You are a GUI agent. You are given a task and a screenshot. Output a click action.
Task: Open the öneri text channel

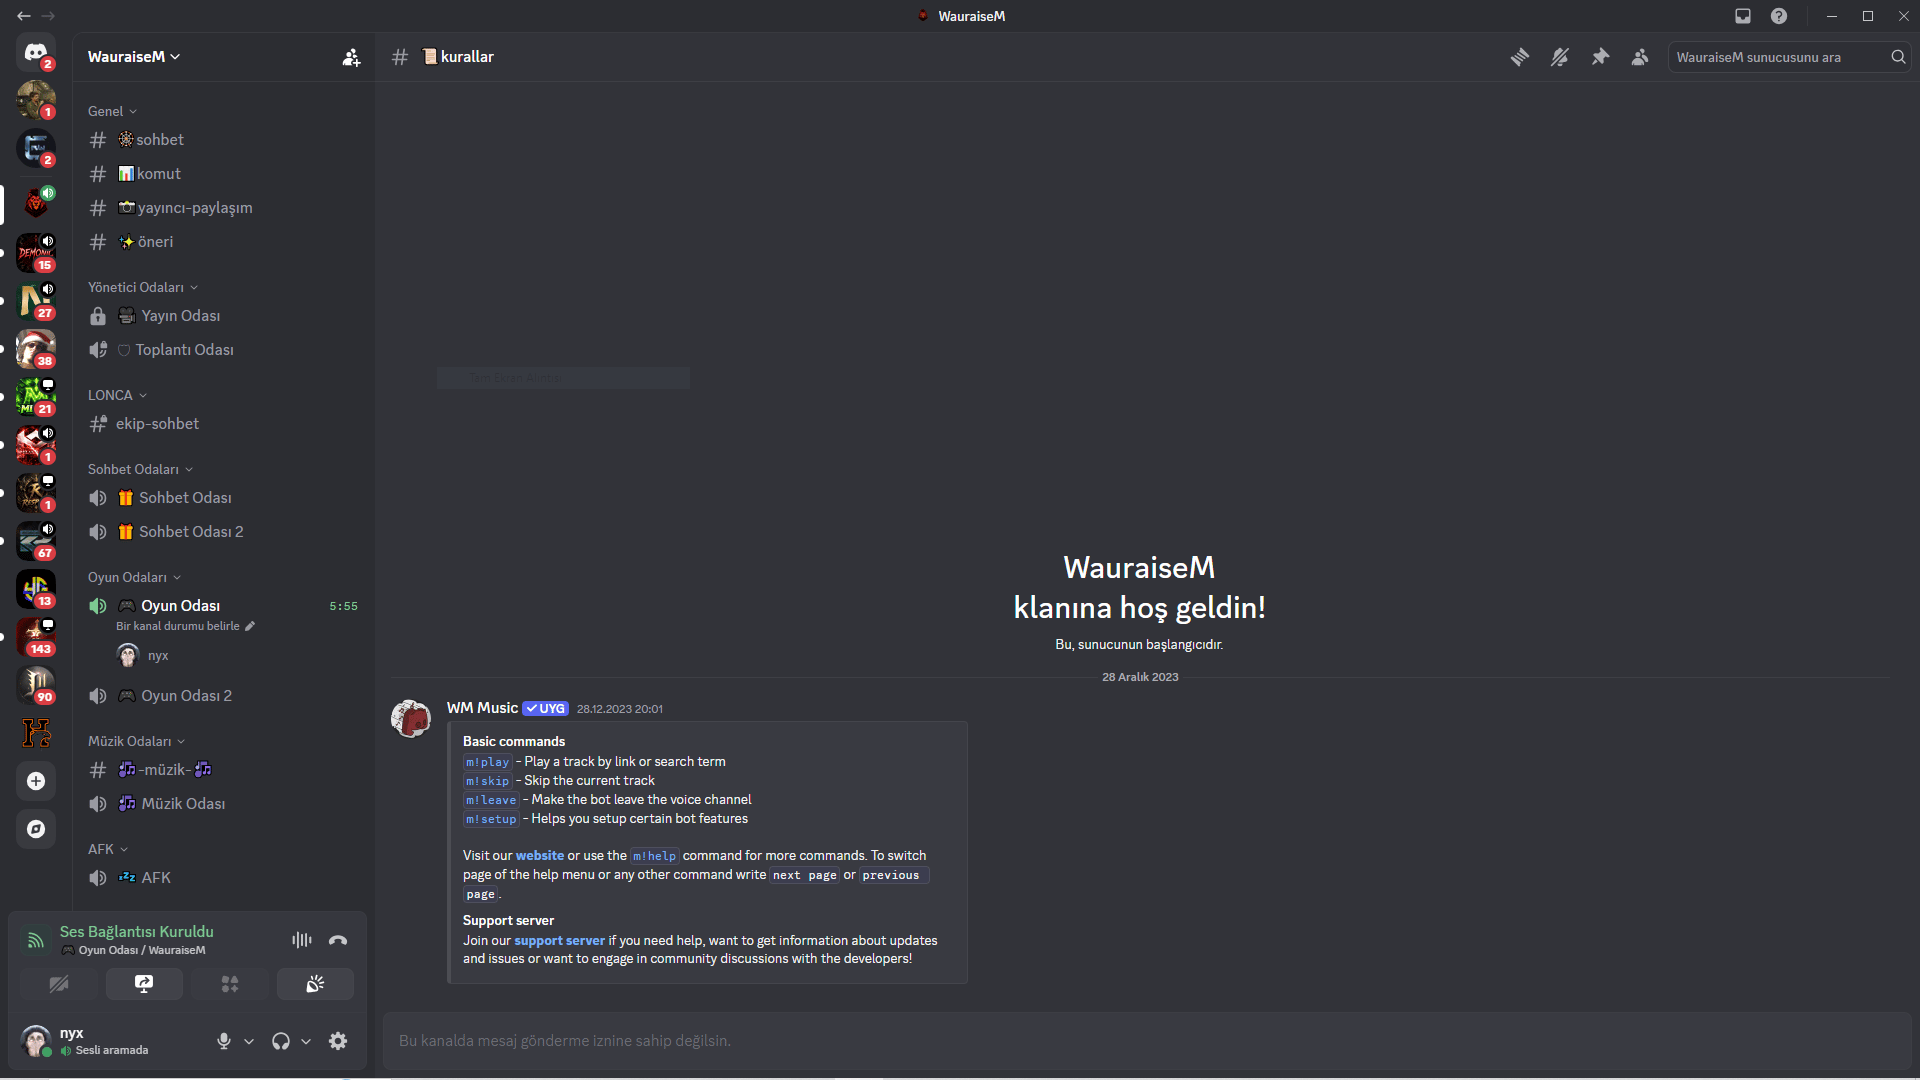click(x=223, y=242)
